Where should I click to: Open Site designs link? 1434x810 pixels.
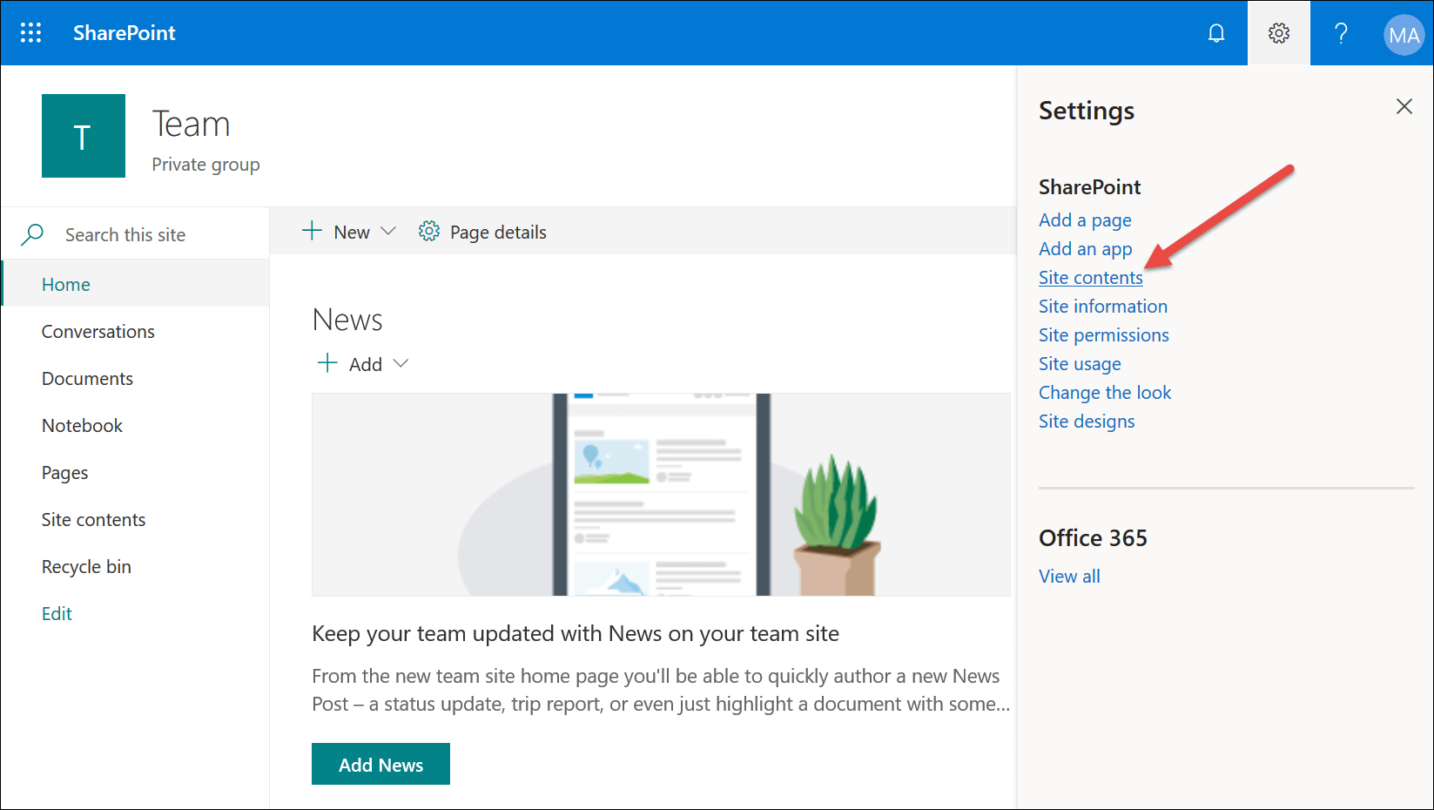tap(1087, 421)
